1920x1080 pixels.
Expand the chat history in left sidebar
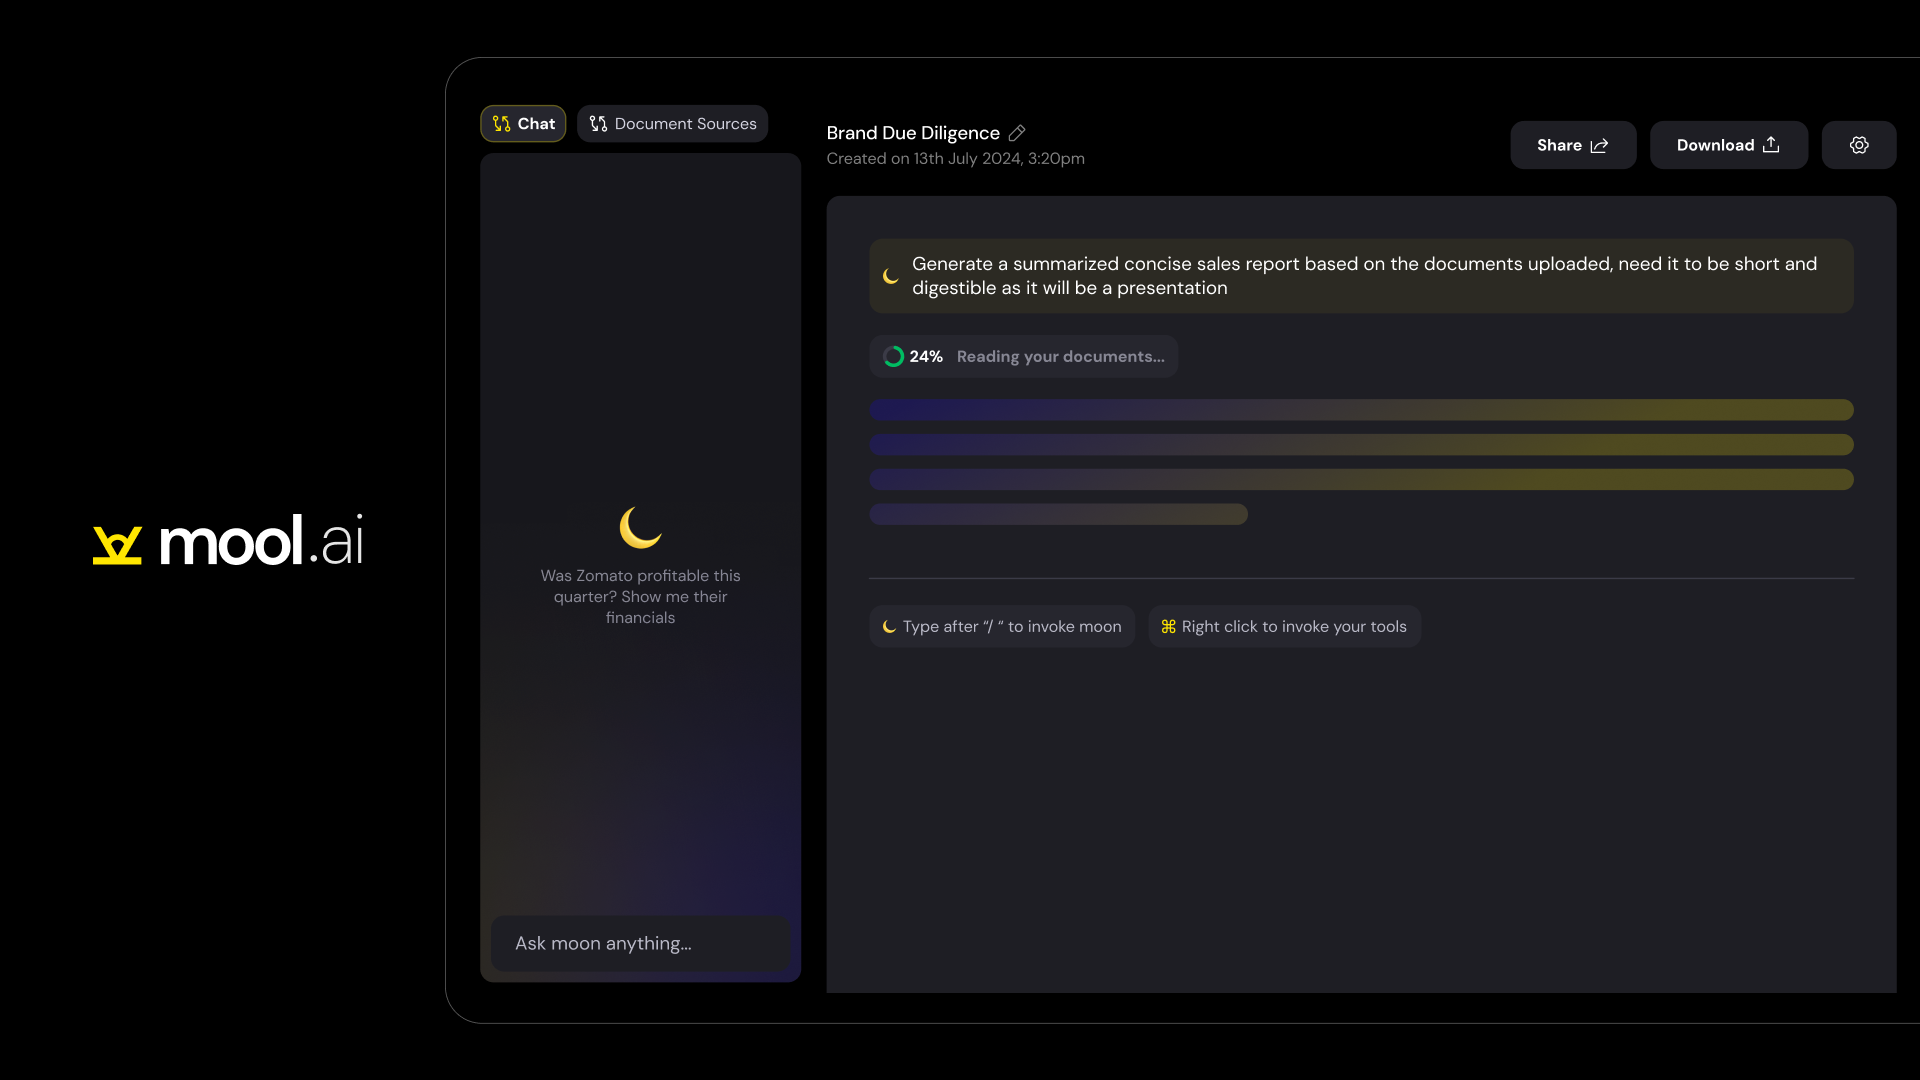point(524,123)
